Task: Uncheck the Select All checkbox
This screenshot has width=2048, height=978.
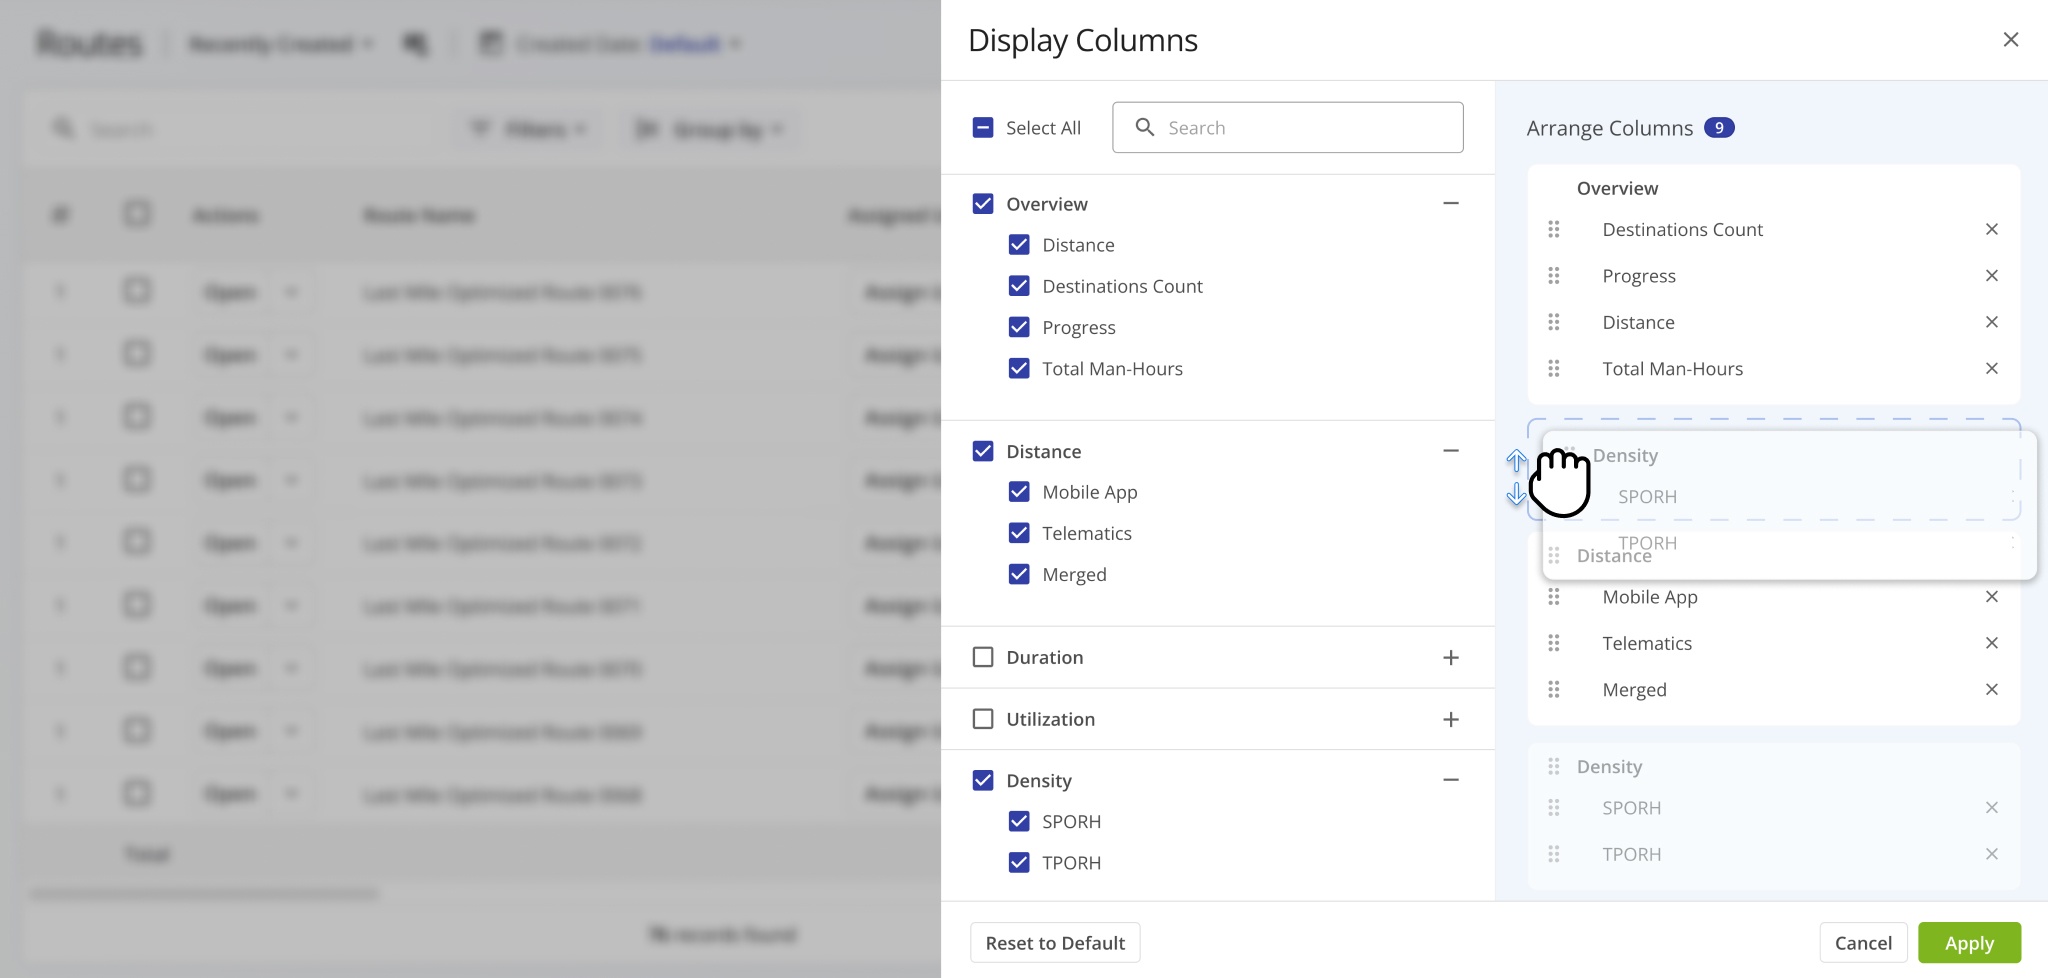Action: click(982, 127)
